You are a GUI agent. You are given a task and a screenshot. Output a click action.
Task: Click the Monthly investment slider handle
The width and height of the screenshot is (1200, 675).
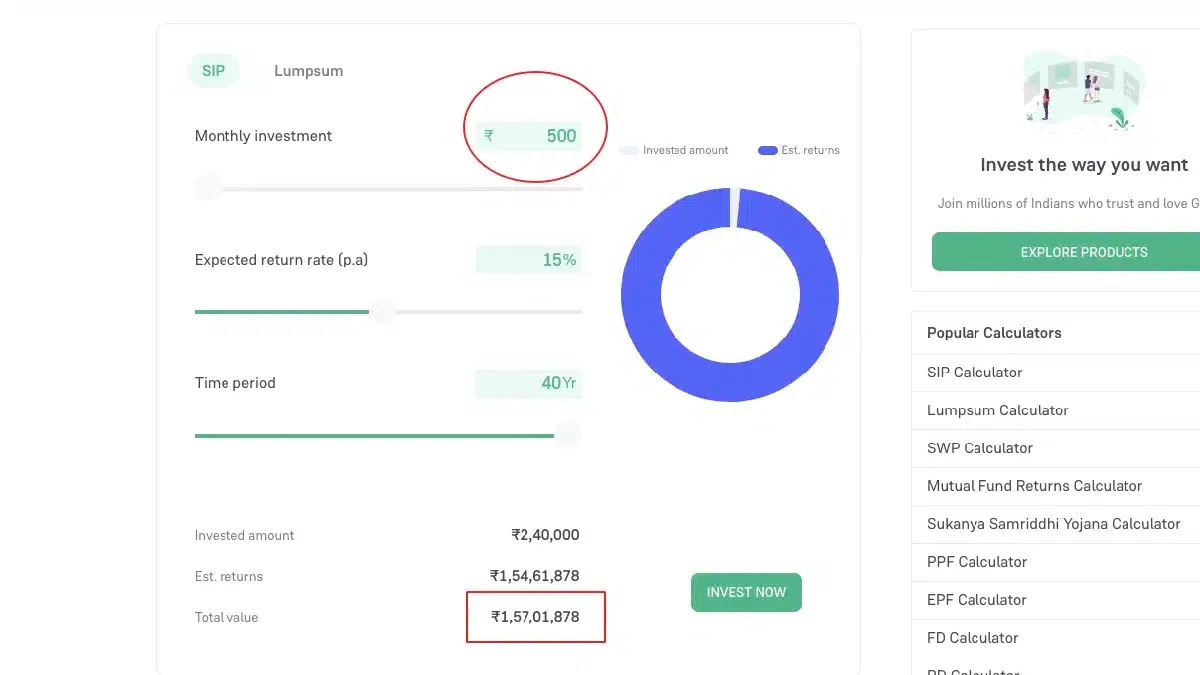(x=209, y=187)
